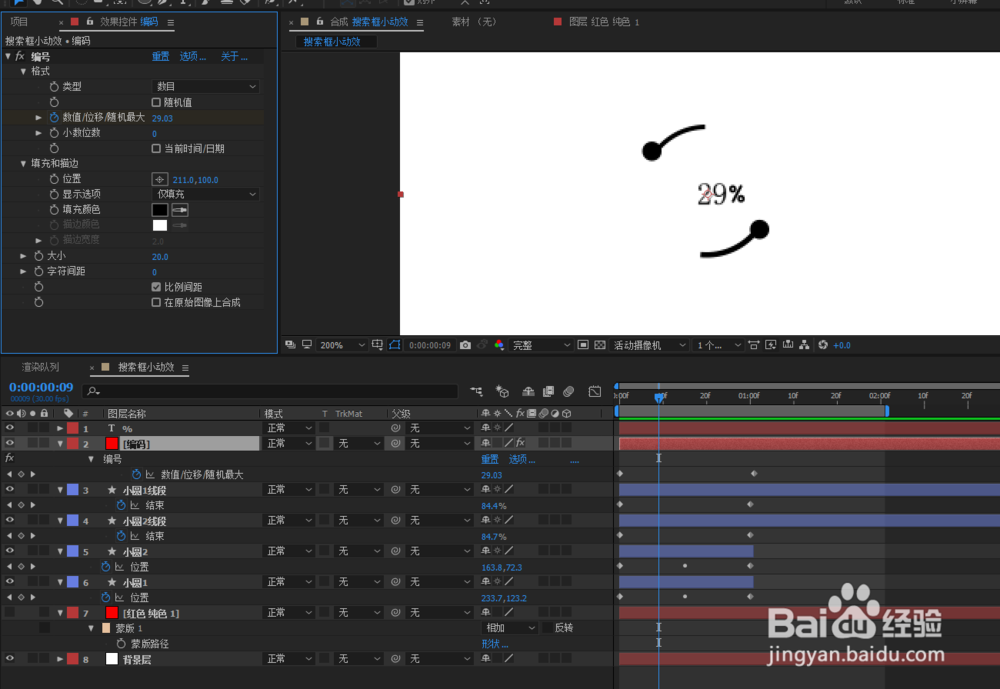Click 重置 in the effects control panel
Viewport: 1000px width, 689px height.
point(161,56)
